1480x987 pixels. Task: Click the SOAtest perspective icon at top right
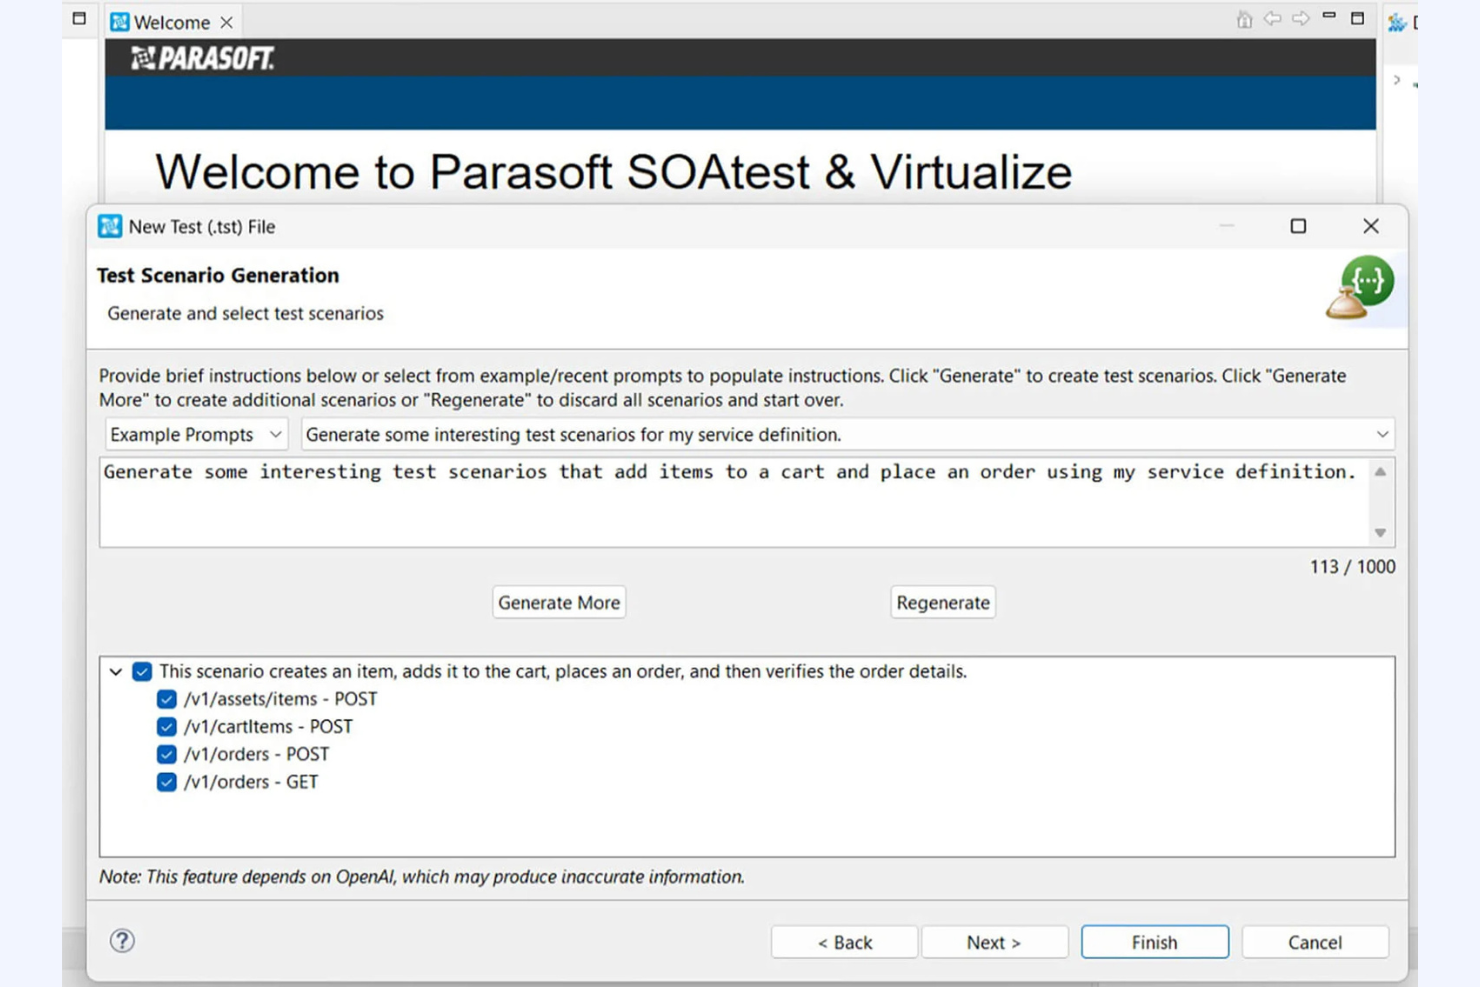1399,21
